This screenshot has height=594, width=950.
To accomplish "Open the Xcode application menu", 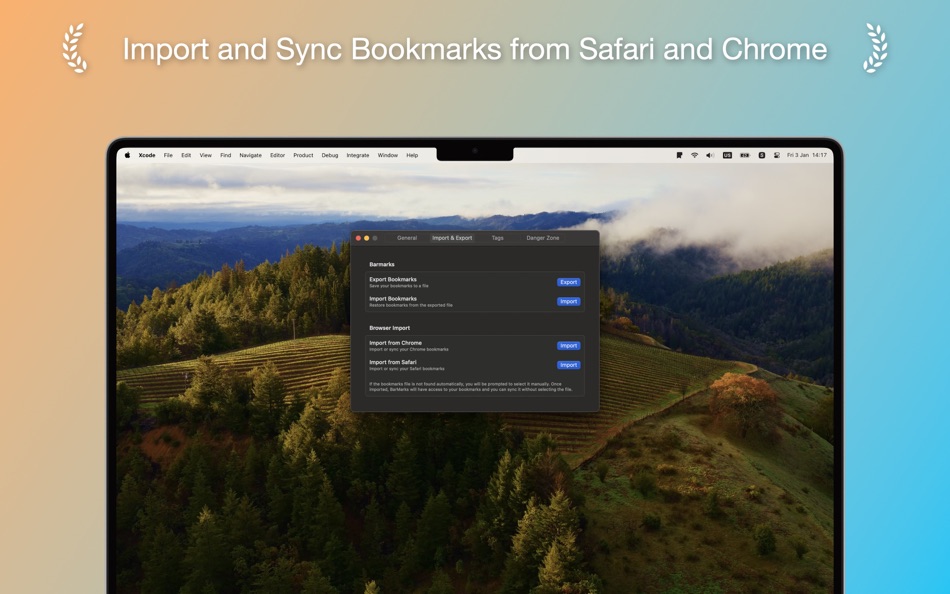I will [147, 155].
